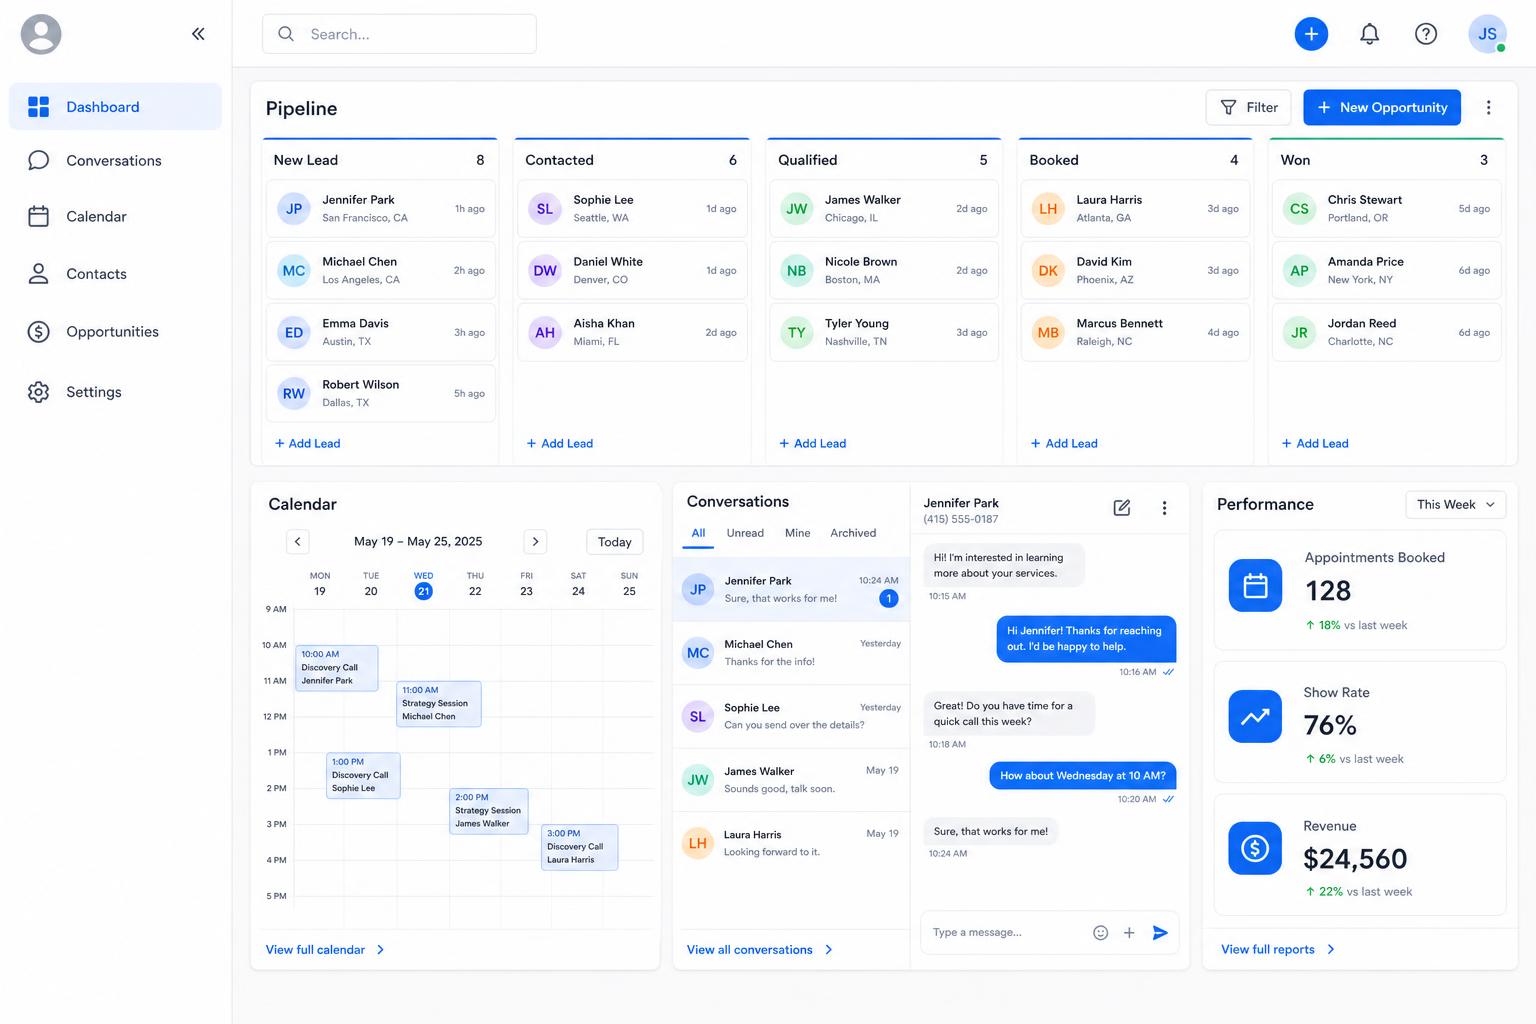This screenshot has width=1536, height=1024.
Task: Open Michael Chen conversation 'Thanks for the info!'
Action: [x=791, y=653]
